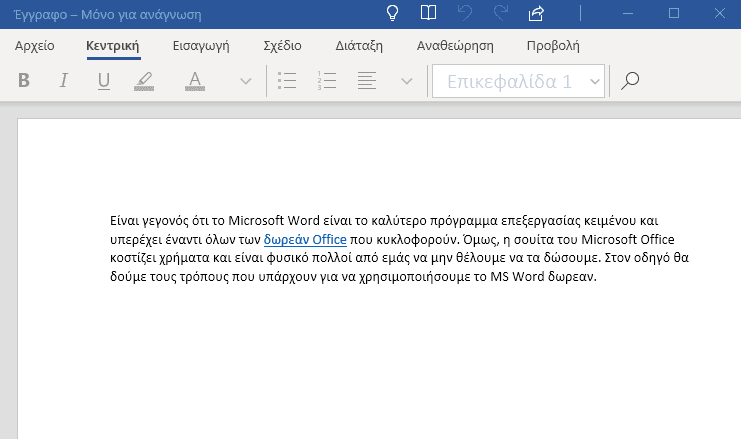Screen dimensions: 741x439
Task: Open the Αναθεώρηση tab
Action: pyautogui.click(x=455, y=46)
